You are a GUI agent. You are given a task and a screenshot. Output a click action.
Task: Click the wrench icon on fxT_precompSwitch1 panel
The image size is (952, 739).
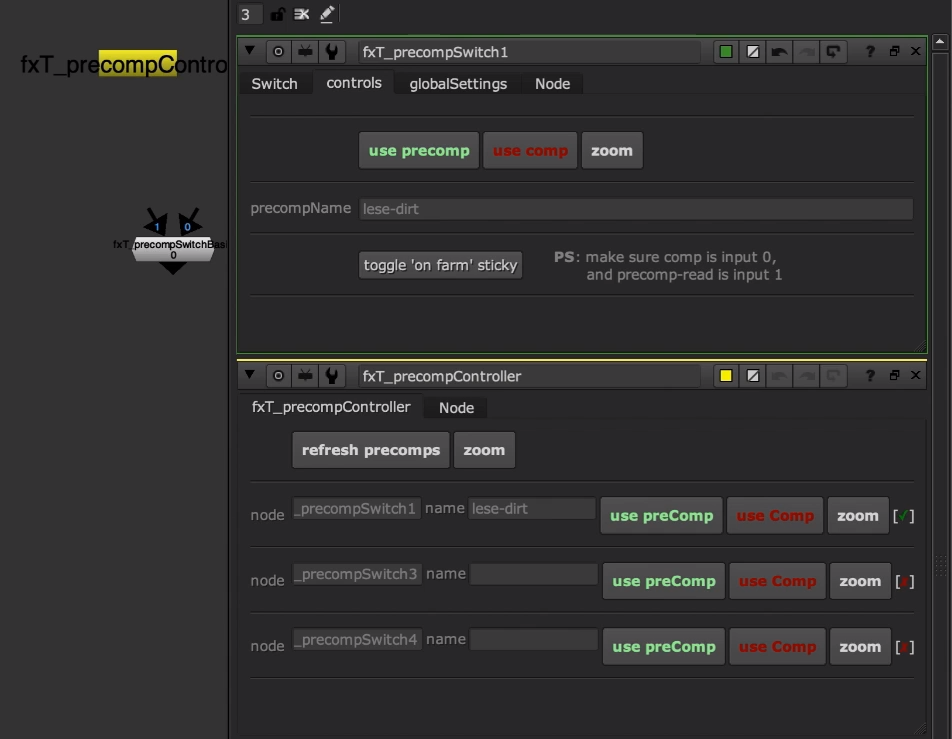pyautogui.click(x=331, y=51)
